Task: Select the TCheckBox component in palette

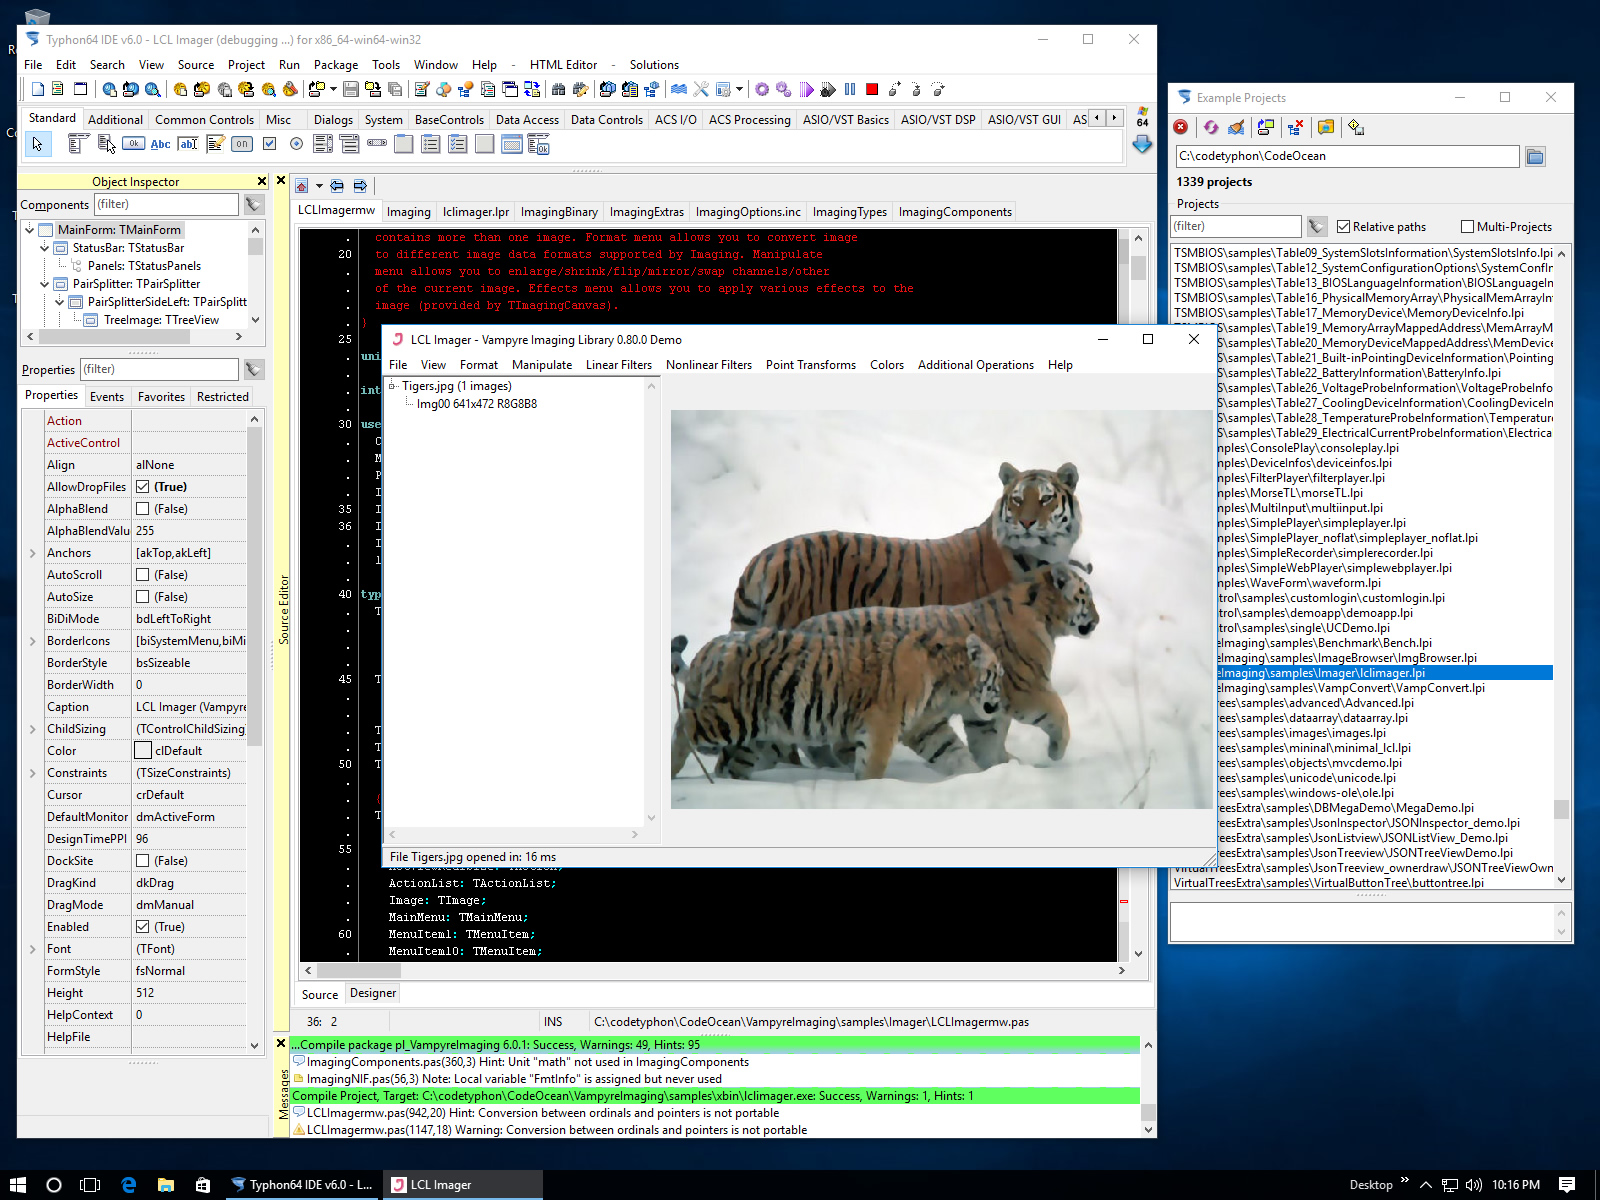Action: tap(269, 144)
